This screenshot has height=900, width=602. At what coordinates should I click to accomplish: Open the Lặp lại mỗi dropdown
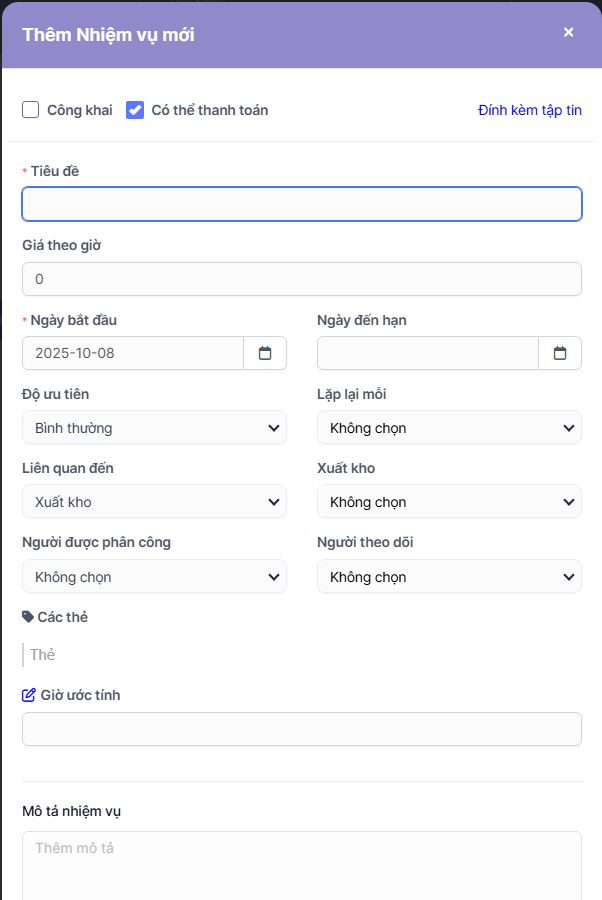pos(449,428)
